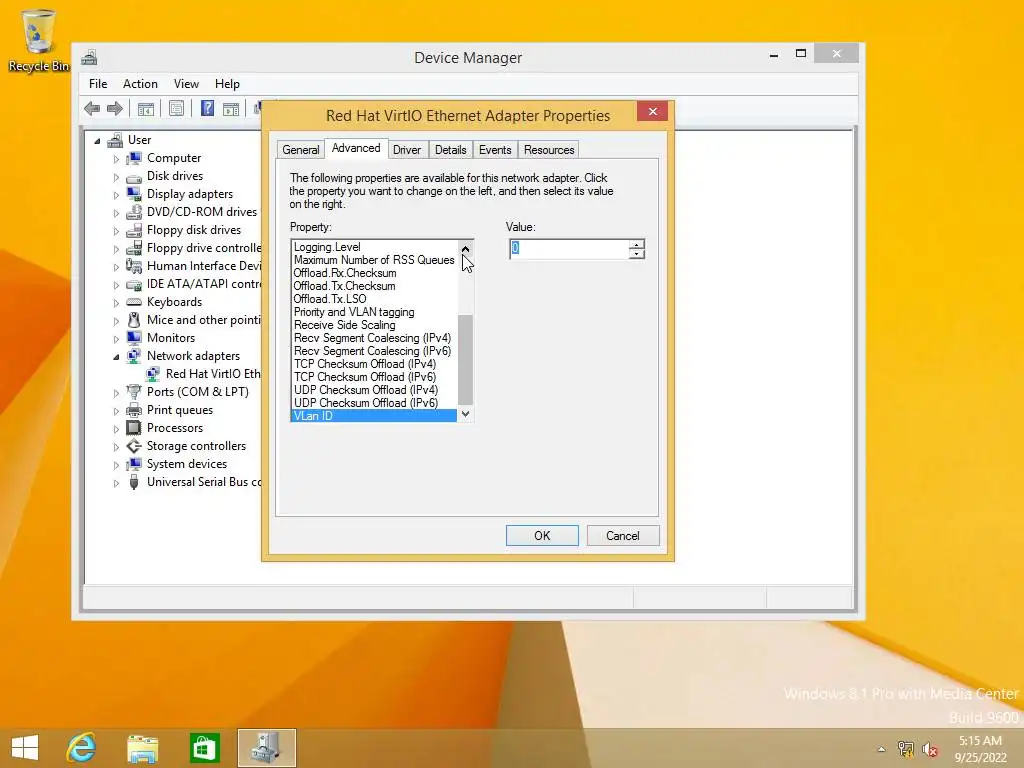Open the Windows Start button
1024x768 pixels.
click(x=25, y=748)
